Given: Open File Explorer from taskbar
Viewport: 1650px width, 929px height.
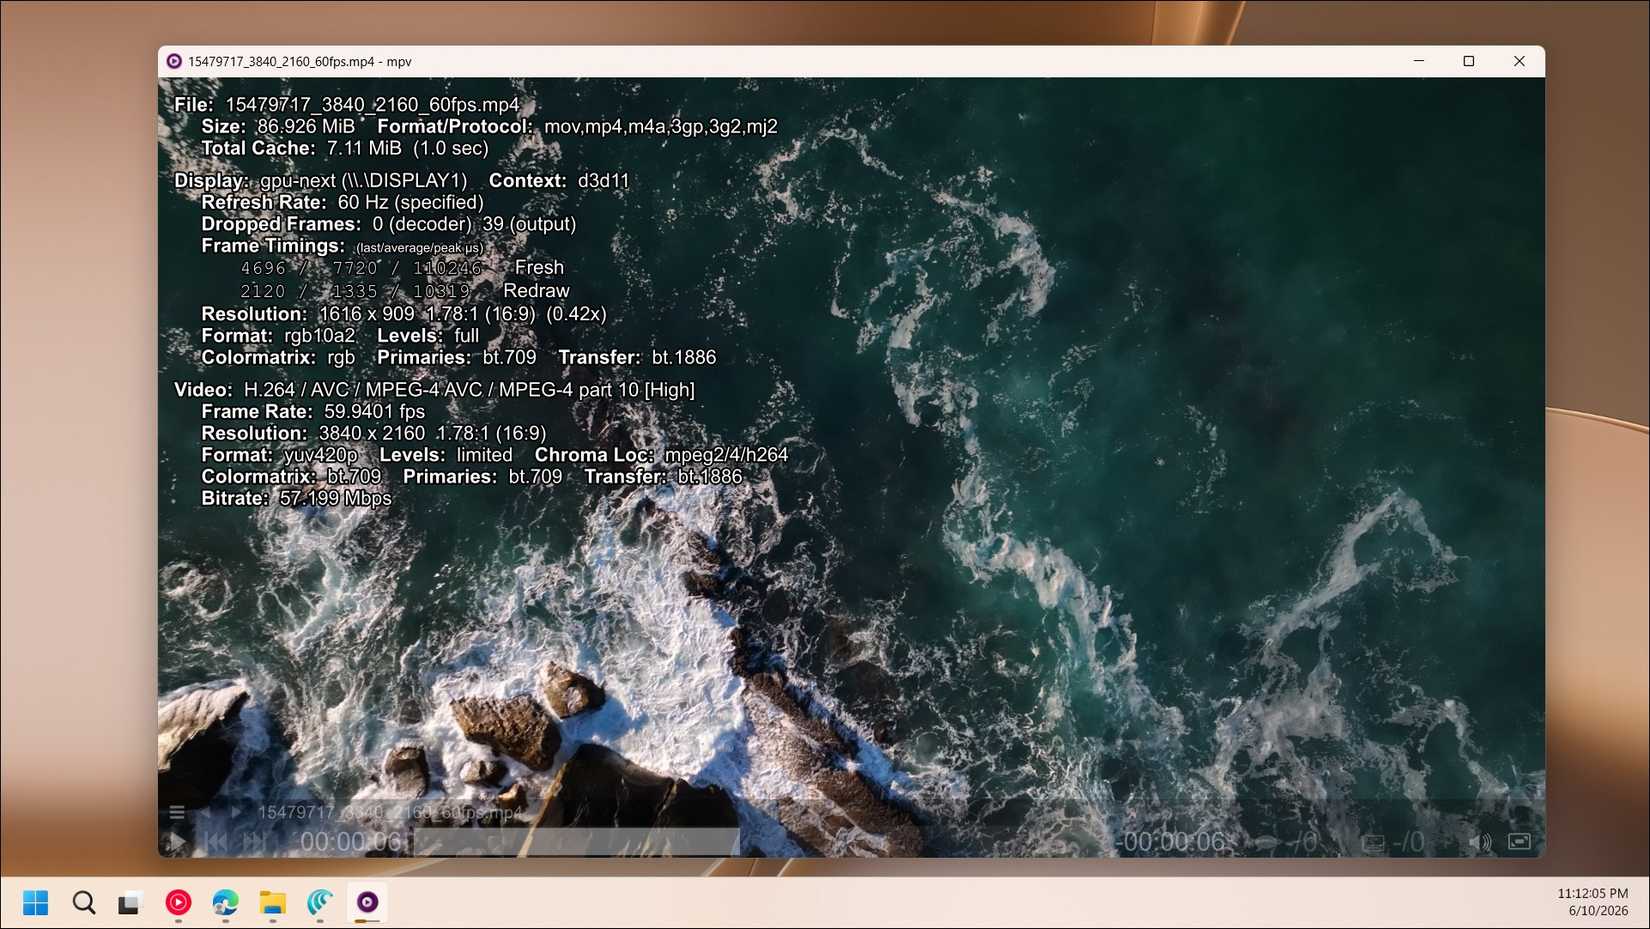Looking at the screenshot, I should click(272, 903).
